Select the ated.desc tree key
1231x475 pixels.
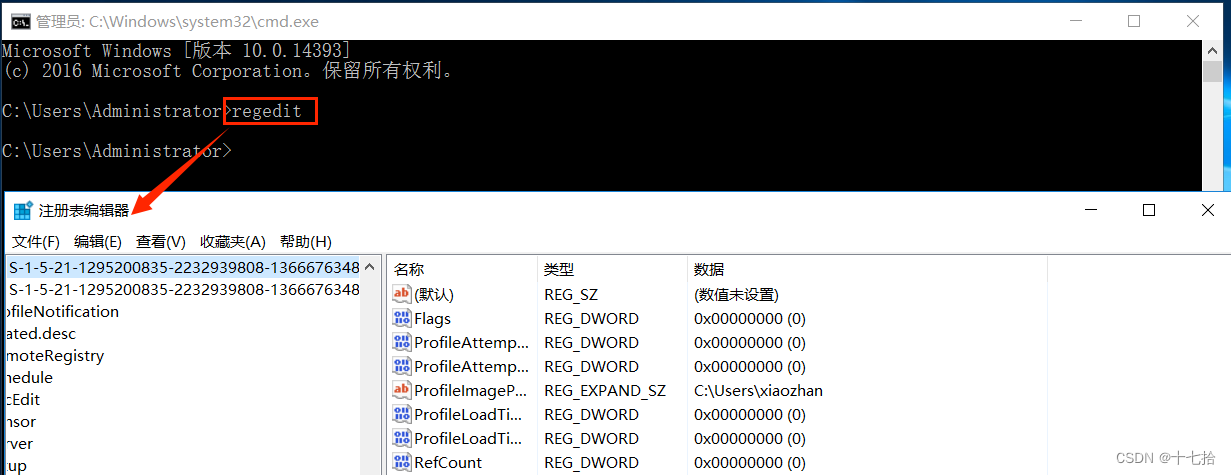point(40,333)
